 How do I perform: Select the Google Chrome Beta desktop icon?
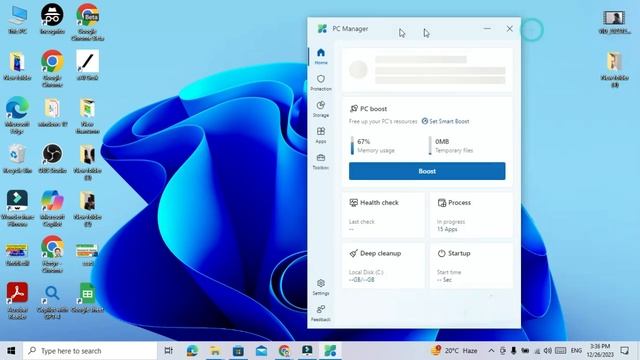87,22
